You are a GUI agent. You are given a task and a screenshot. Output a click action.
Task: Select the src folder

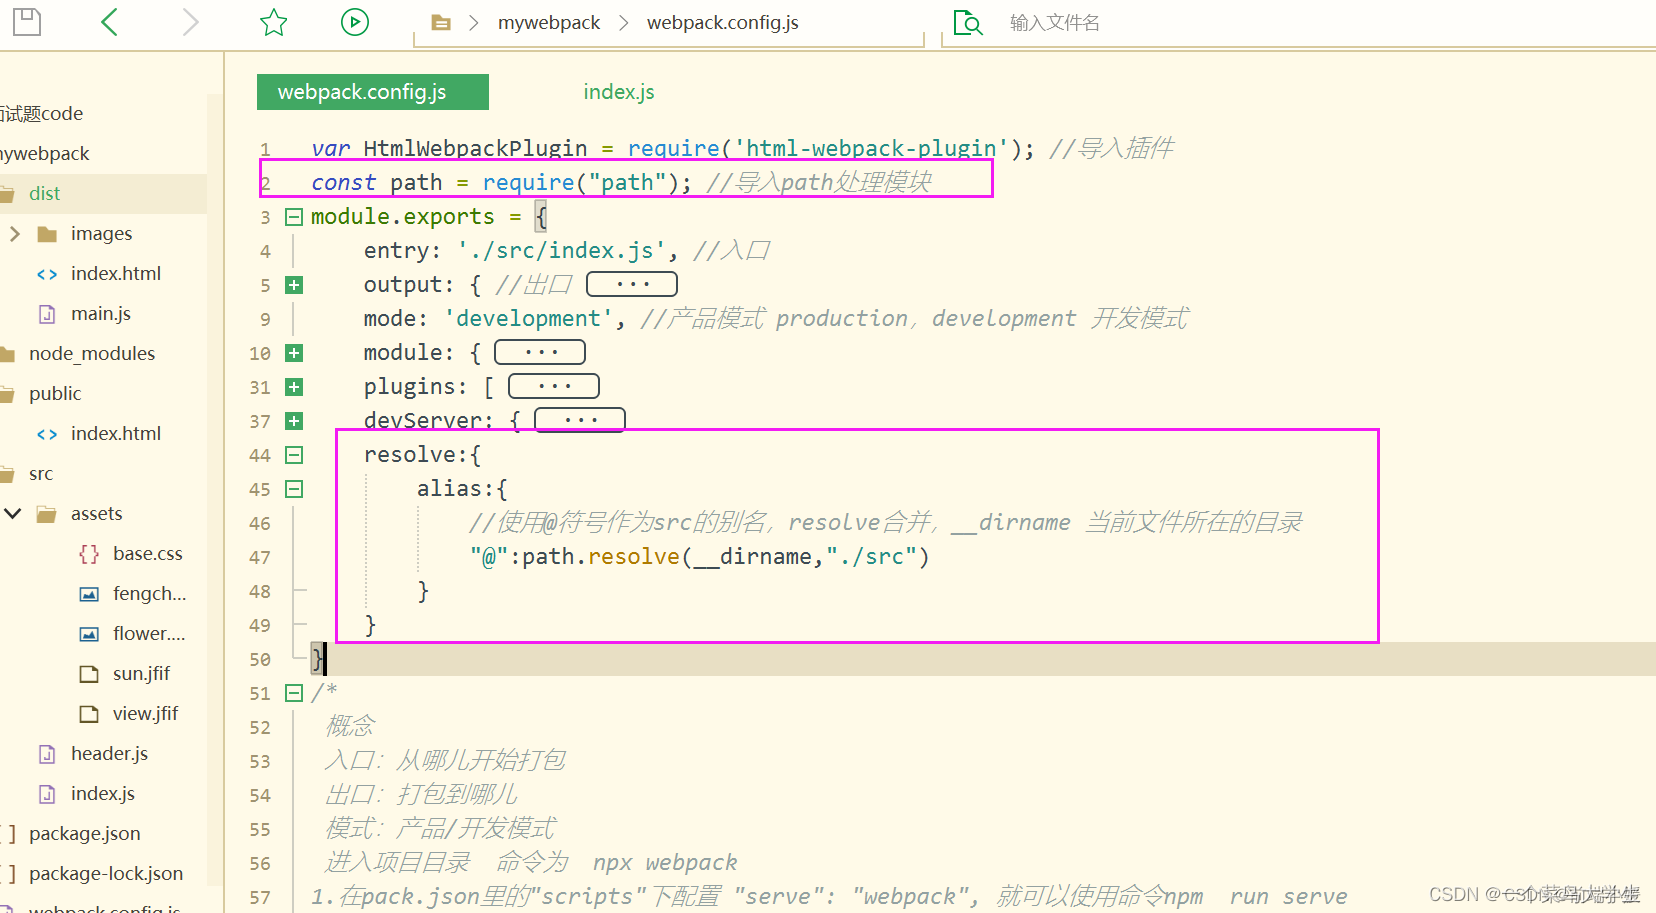click(41, 473)
